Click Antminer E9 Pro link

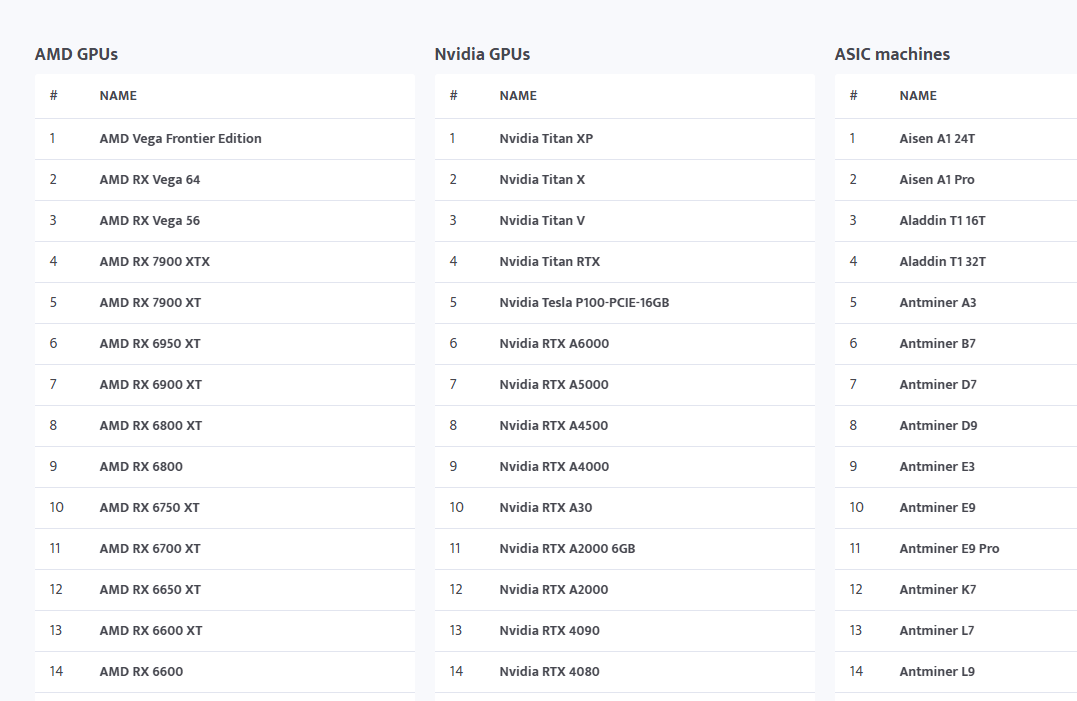coord(949,549)
